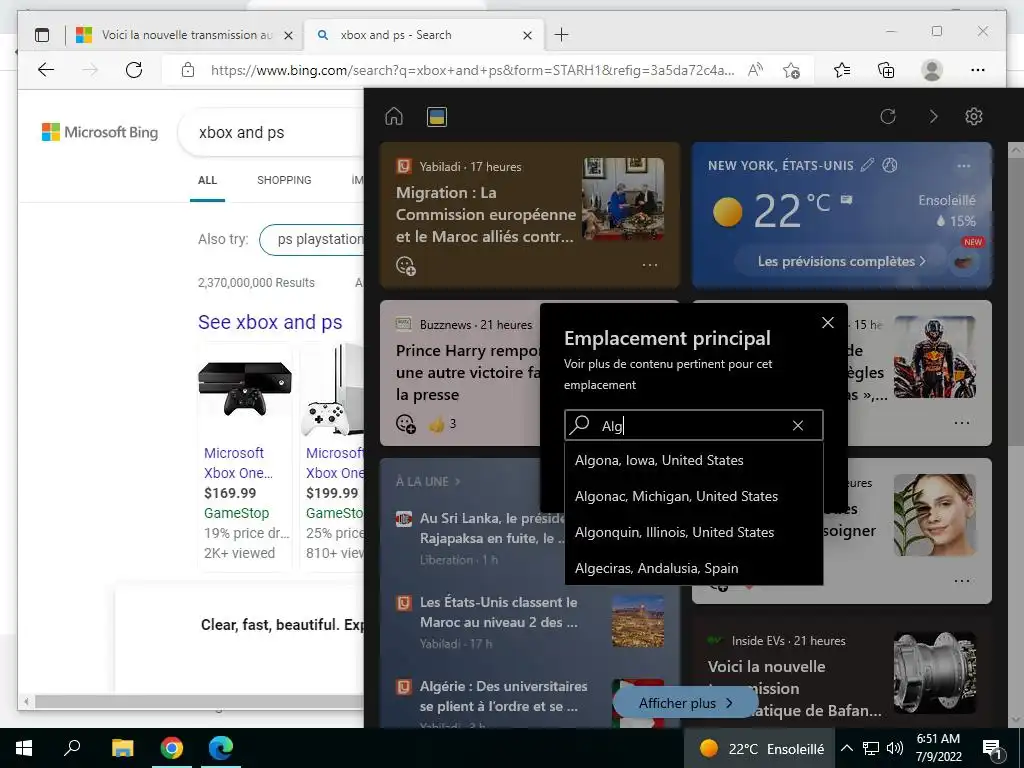Open Les États-Unis classent le Maroc article
The image size is (1024, 768).
click(x=498, y=612)
